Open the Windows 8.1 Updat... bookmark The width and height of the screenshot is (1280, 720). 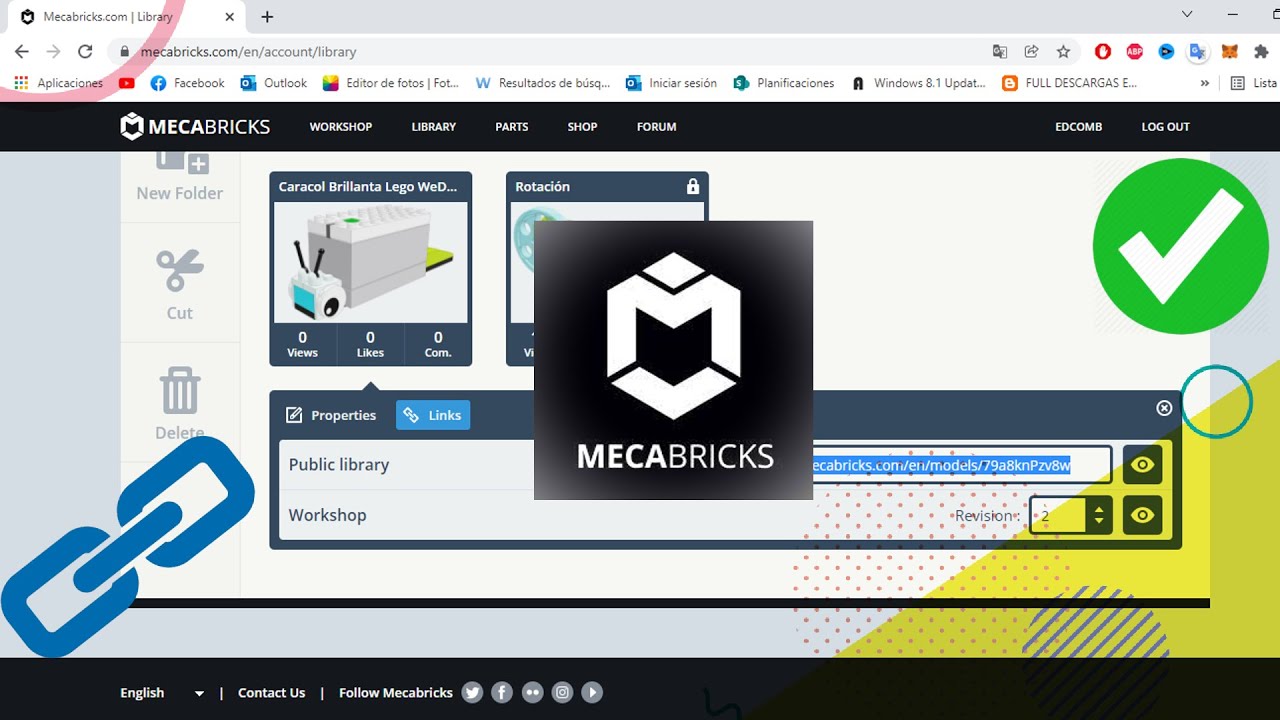click(919, 83)
